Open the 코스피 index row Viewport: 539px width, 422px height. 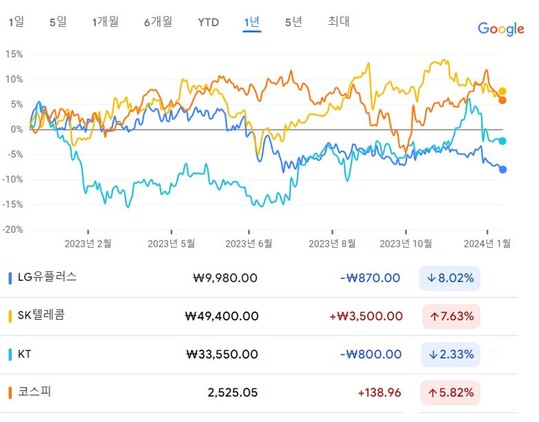[x=258, y=392]
